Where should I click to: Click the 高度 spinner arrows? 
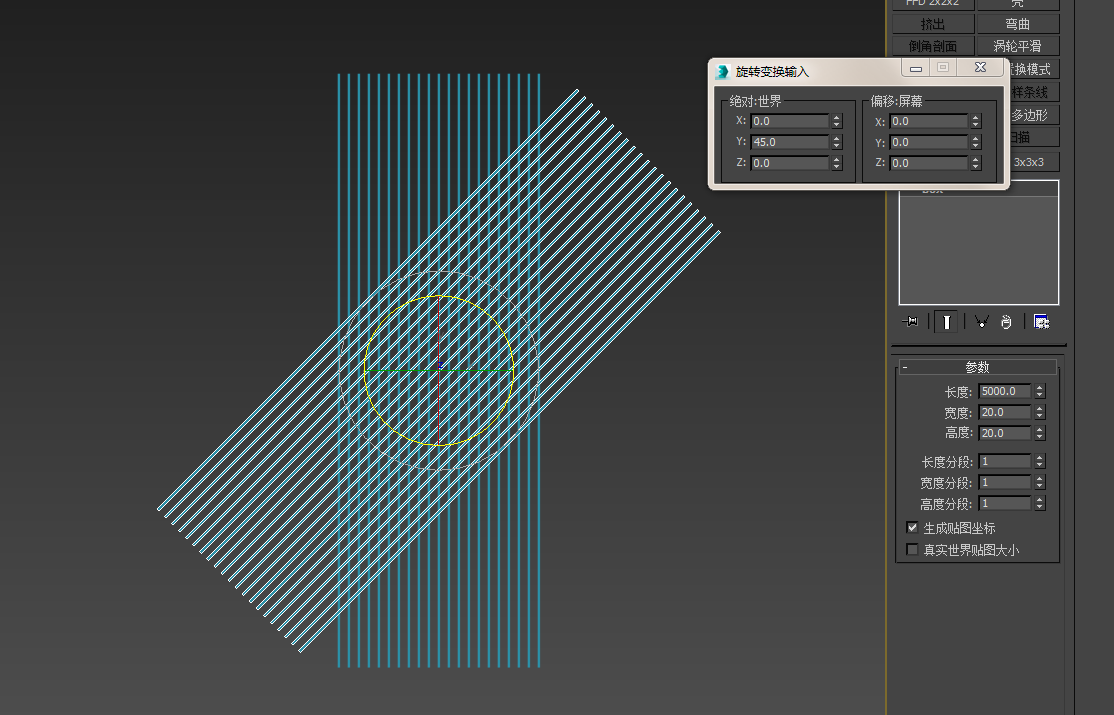click(1040, 433)
